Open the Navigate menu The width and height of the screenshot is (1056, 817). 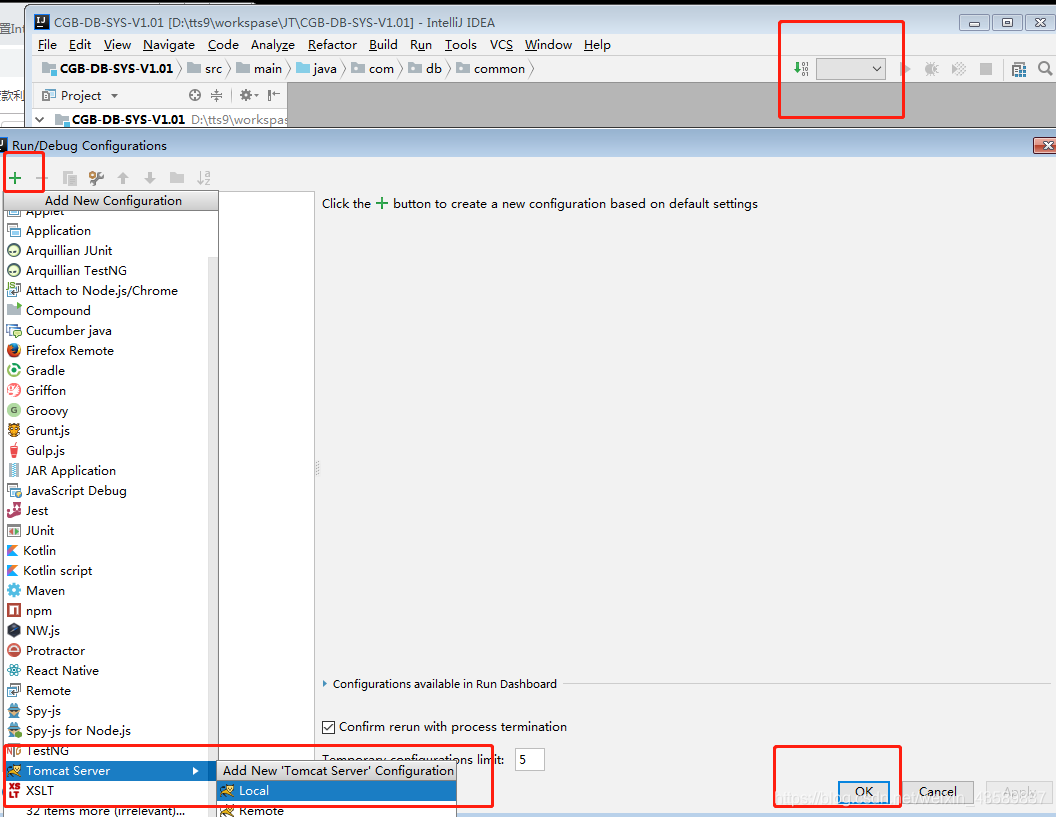point(168,44)
